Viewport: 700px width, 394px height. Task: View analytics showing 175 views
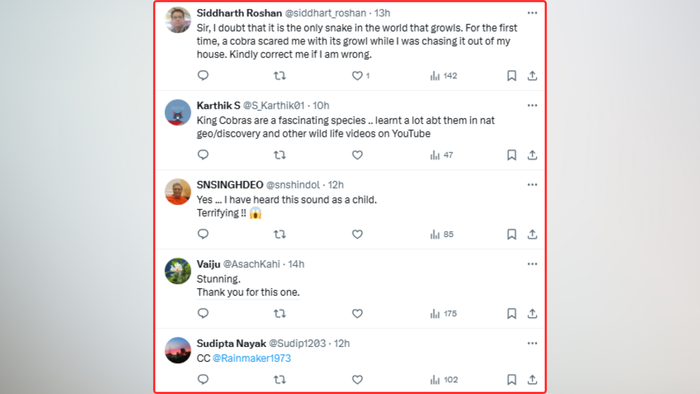[443, 314]
